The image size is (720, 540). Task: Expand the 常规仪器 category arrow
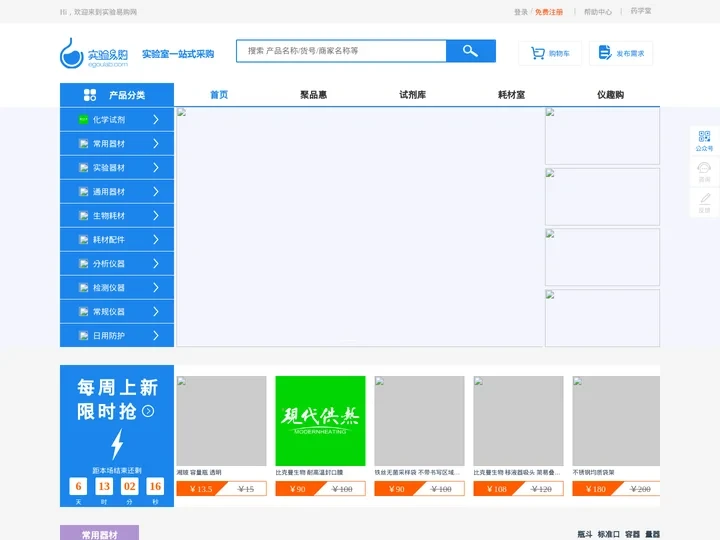(156, 312)
